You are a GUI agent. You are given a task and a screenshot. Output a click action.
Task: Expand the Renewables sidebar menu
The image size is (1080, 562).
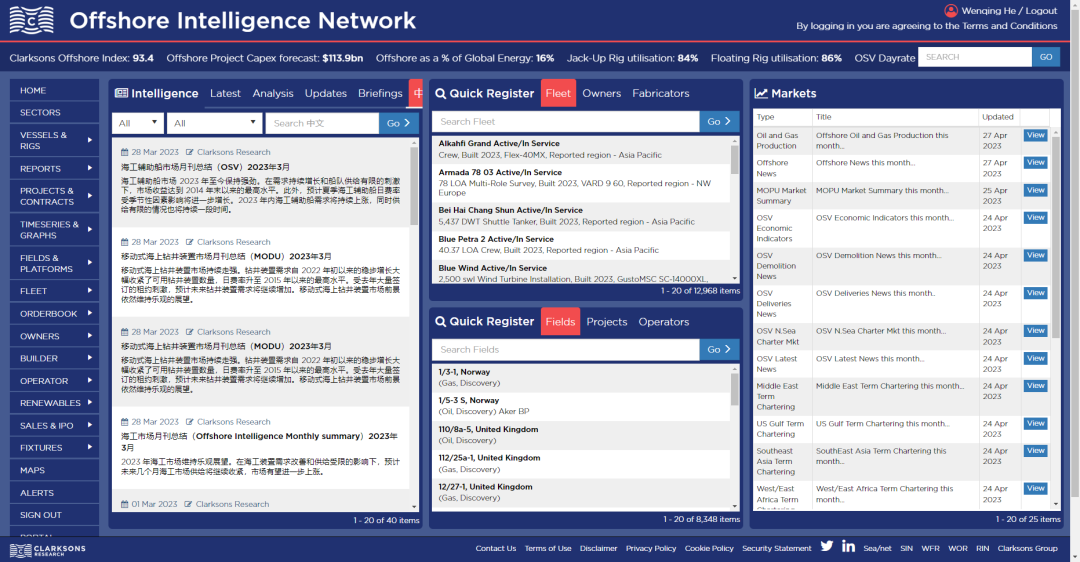click(x=54, y=403)
